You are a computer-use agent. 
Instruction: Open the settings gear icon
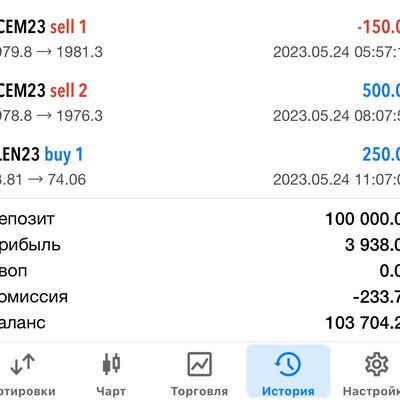(x=376, y=364)
